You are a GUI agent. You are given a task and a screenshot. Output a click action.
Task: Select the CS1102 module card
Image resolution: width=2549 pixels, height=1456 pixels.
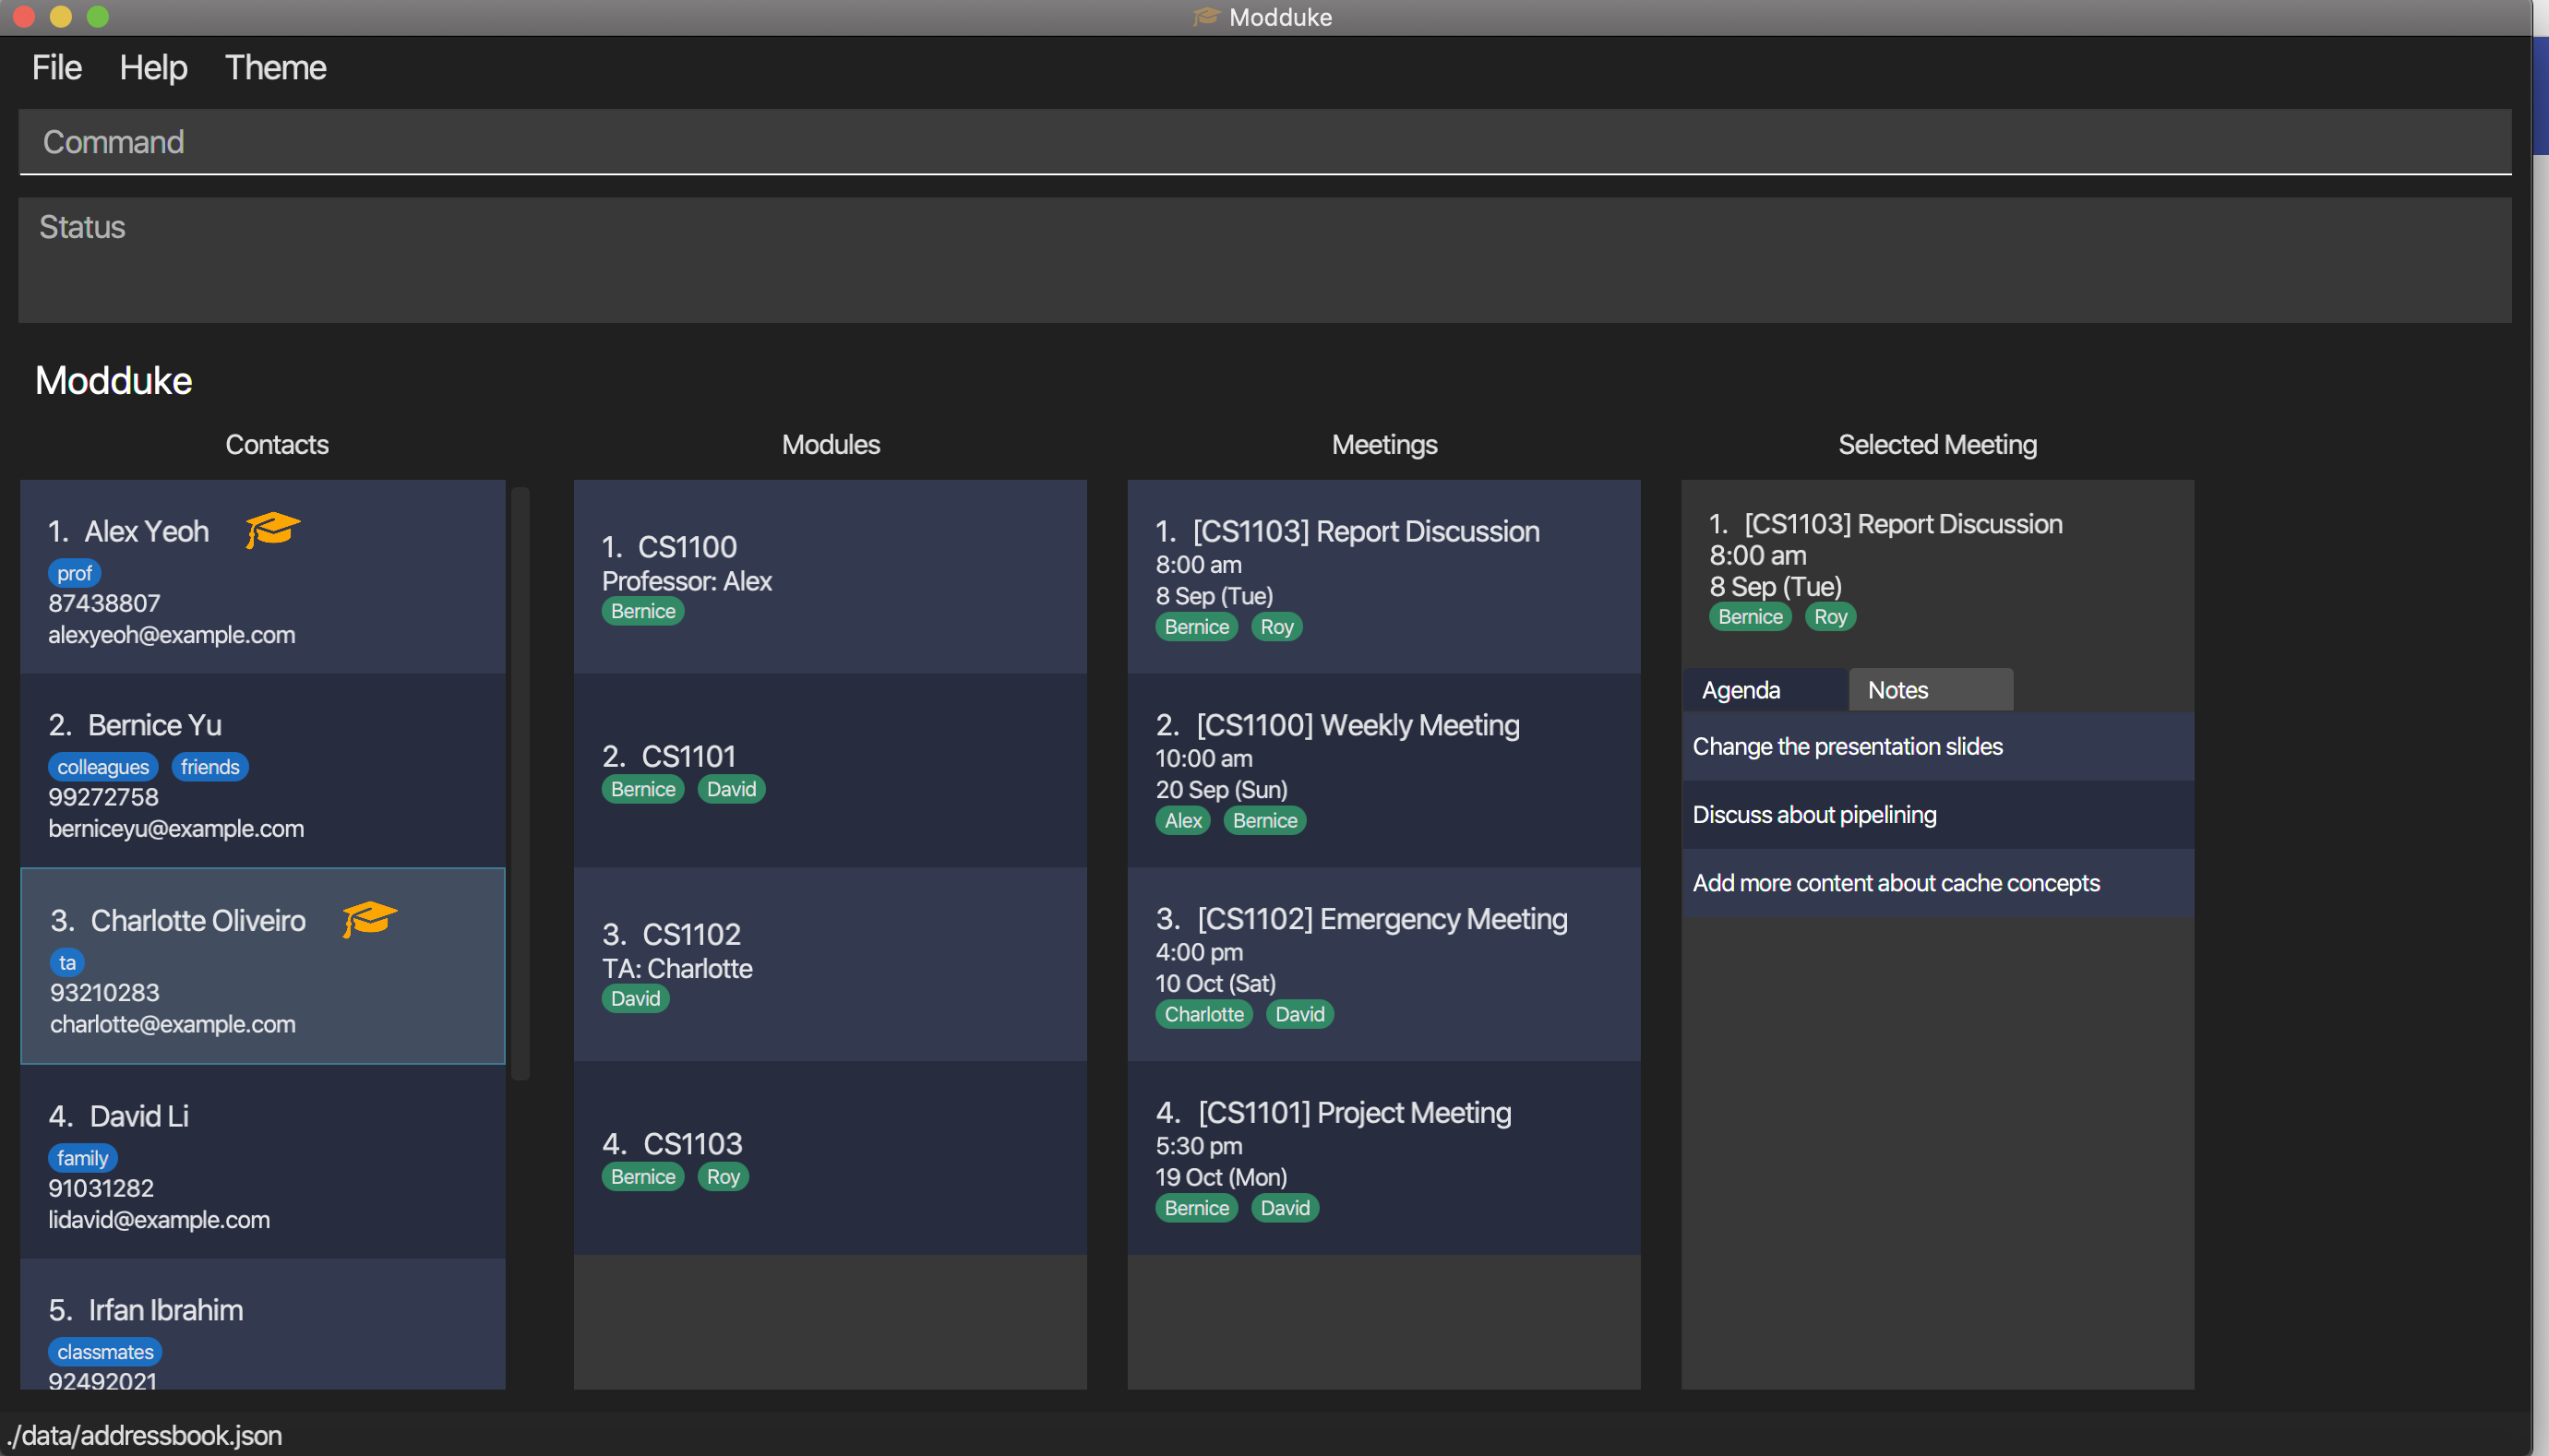(829, 964)
